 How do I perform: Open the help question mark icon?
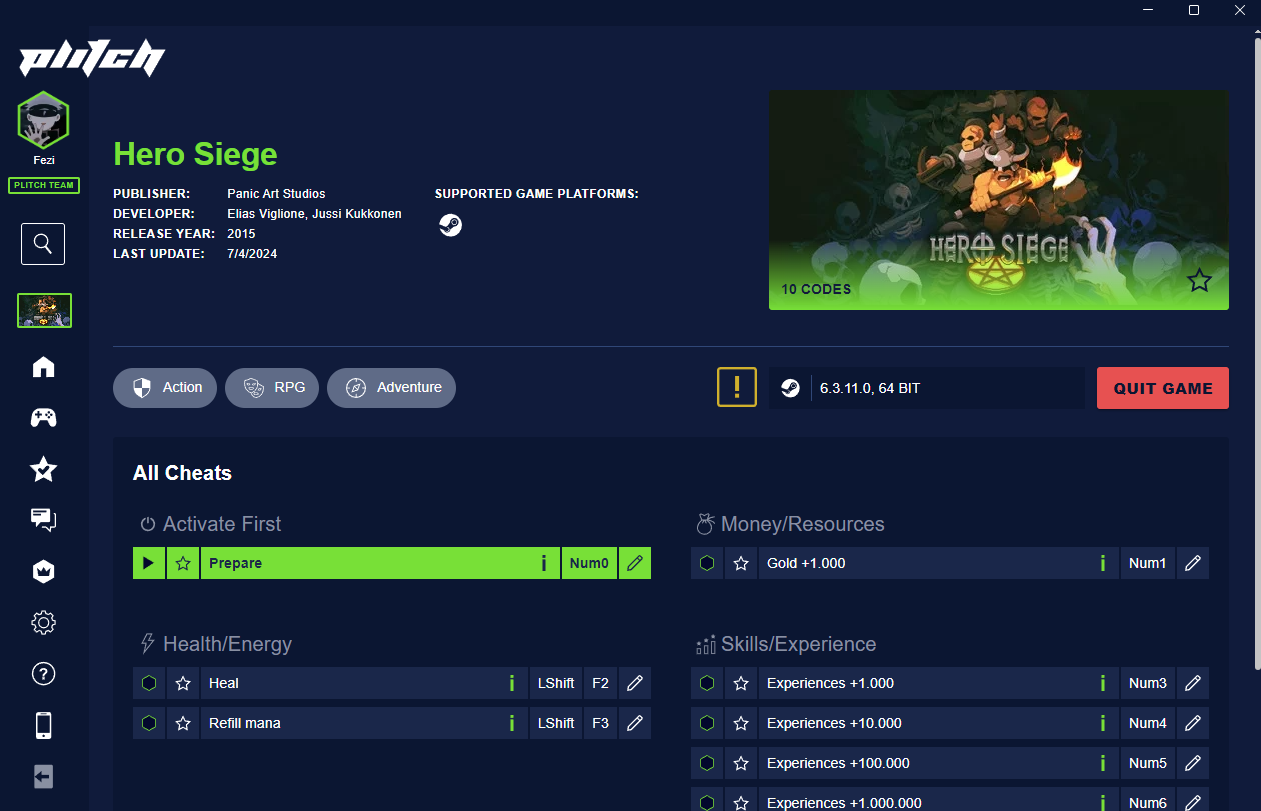[x=43, y=674]
